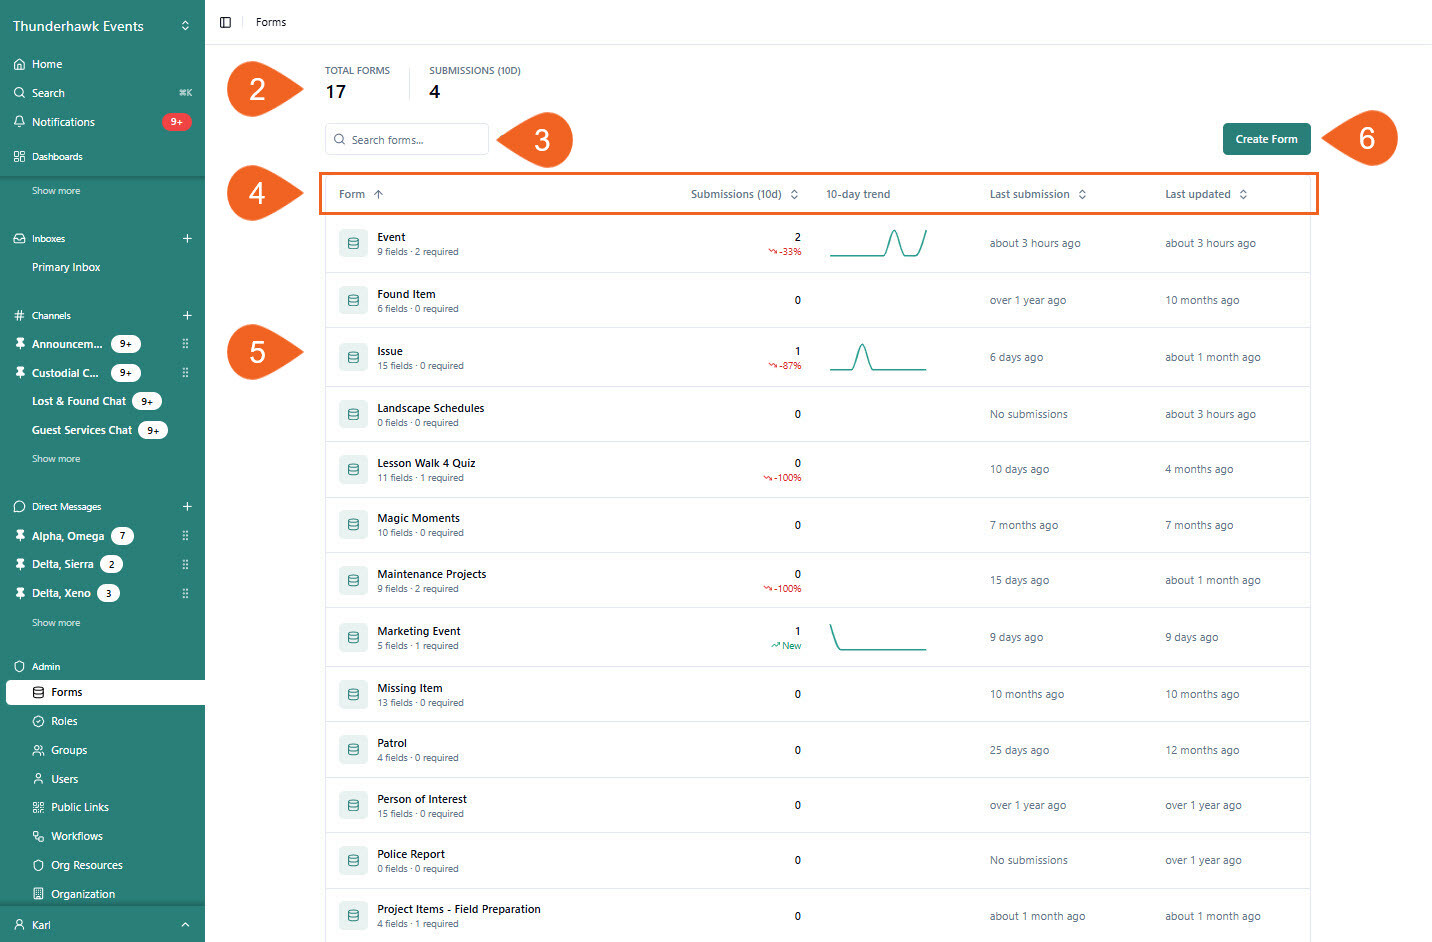Screen dimensions: 1432x942
Task: Open Home in the sidebar
Action: 47,64
